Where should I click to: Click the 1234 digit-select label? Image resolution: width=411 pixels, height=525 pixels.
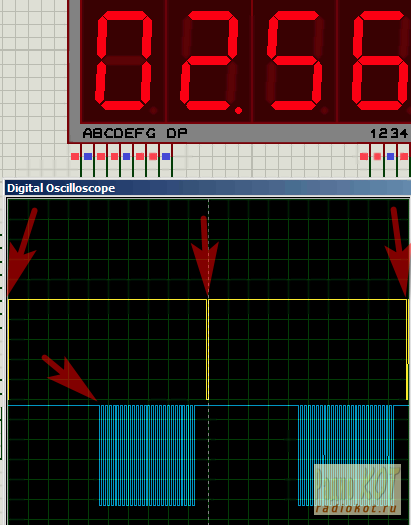pyautogui.click(x=390, y=134)
